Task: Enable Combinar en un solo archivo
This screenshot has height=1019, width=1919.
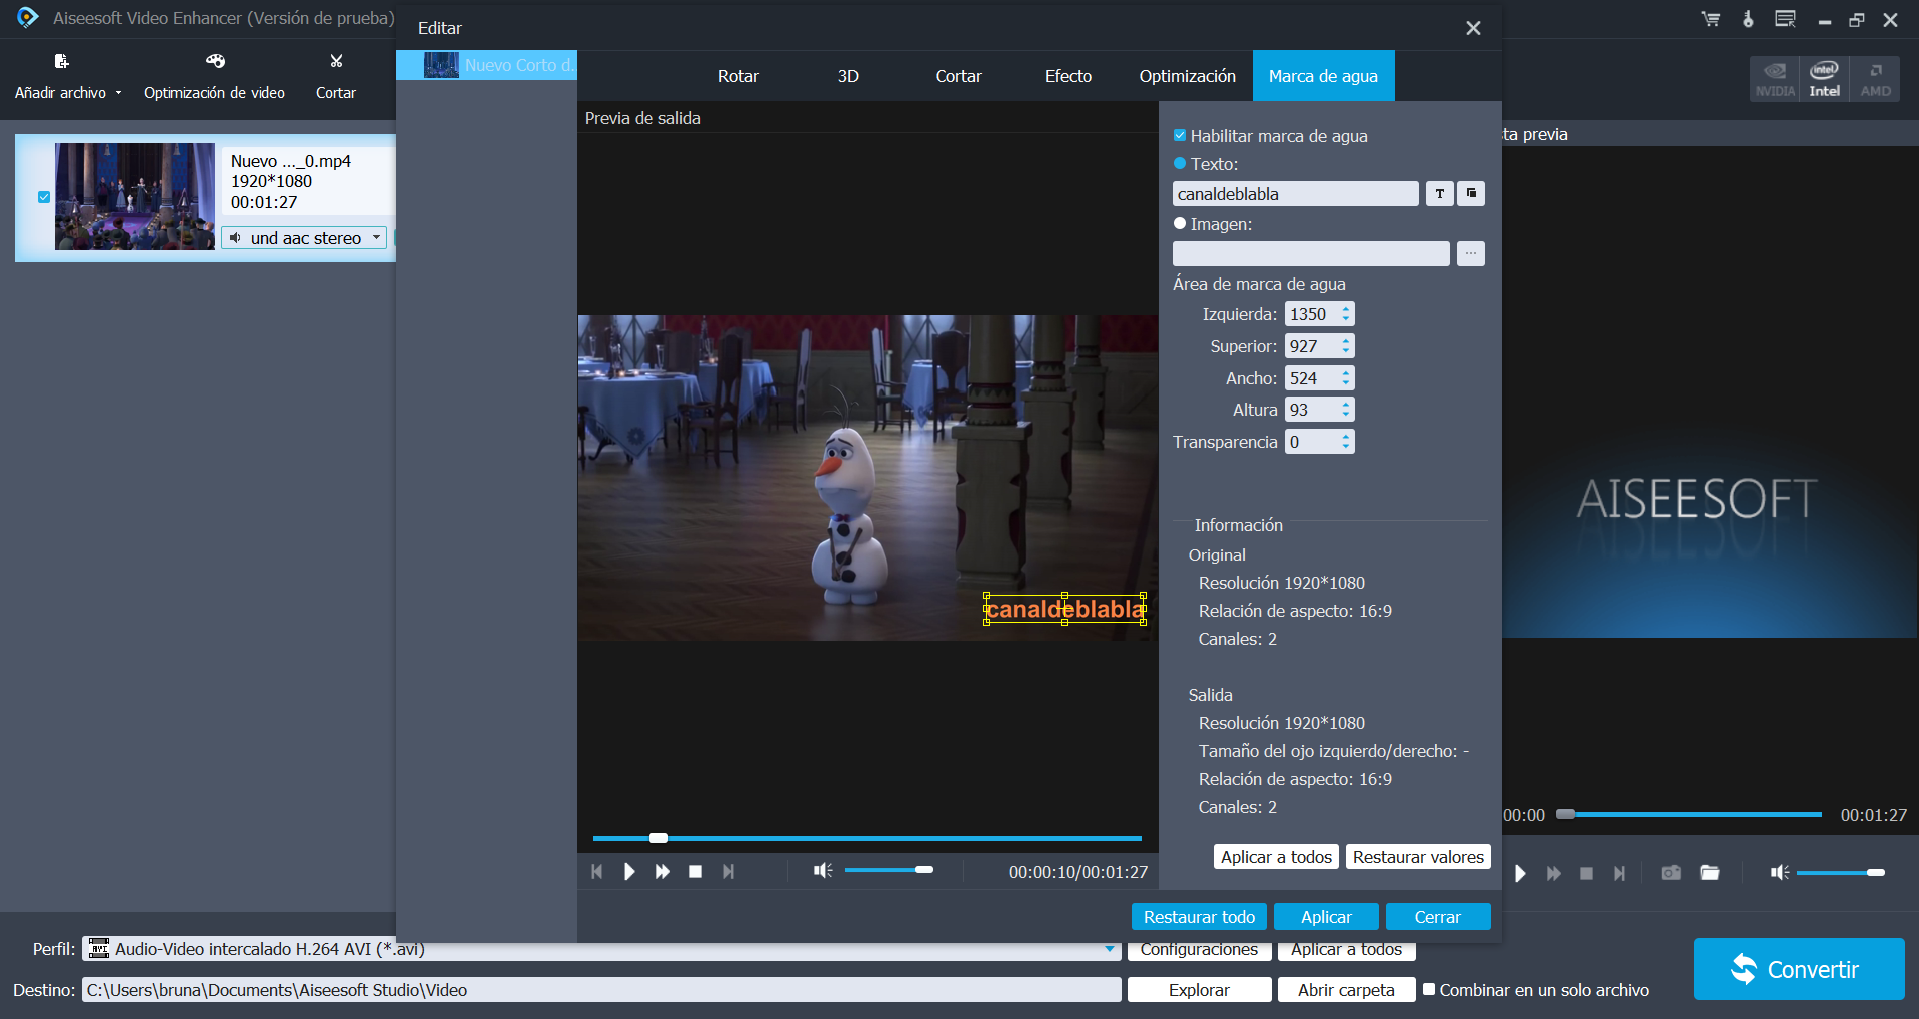Action: [1429, 989]
